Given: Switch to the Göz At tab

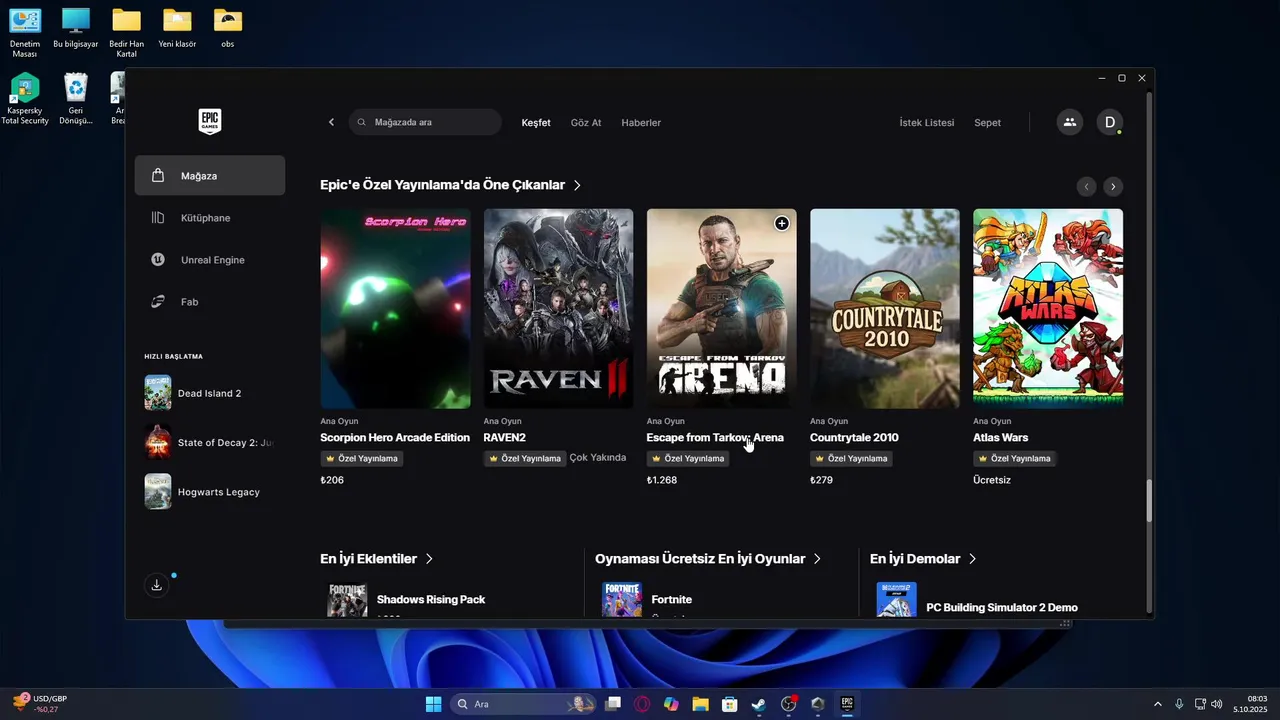Looking at the screenshot, I should [x=586, y=123].
